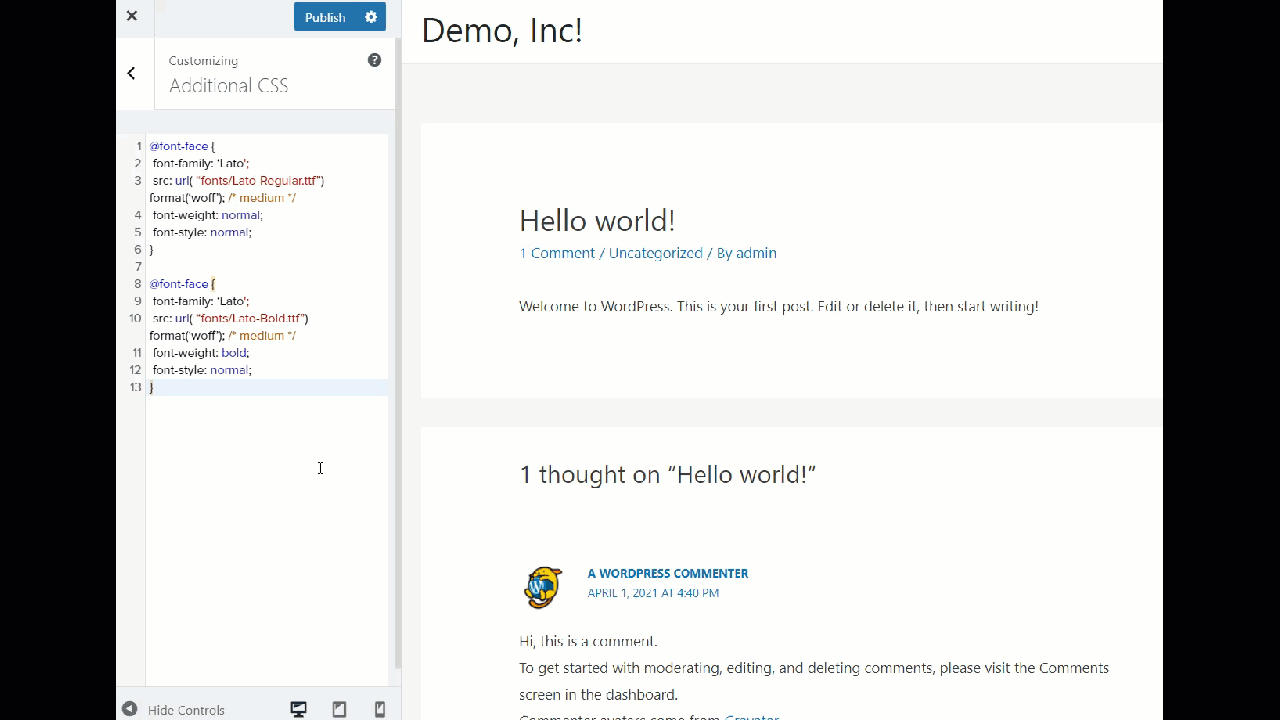Screen dimensions: 1280x720
Task: Close the Customizer with the X icon
Action: click(132, 16)
